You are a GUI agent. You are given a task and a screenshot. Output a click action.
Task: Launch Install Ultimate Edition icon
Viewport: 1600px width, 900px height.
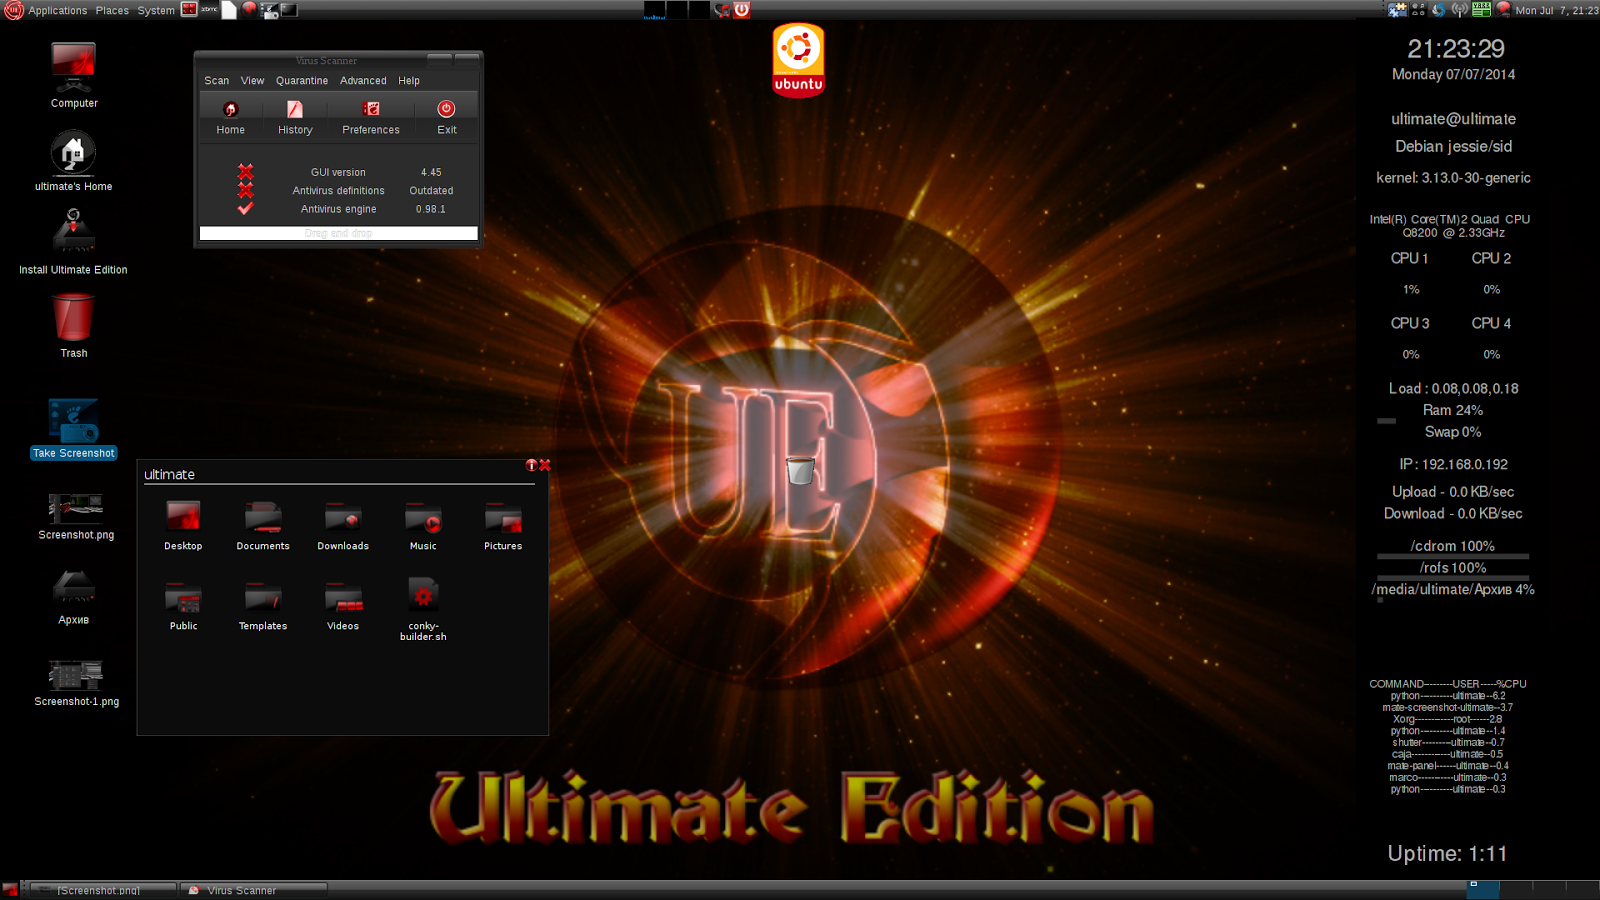[x=74, y=243]
